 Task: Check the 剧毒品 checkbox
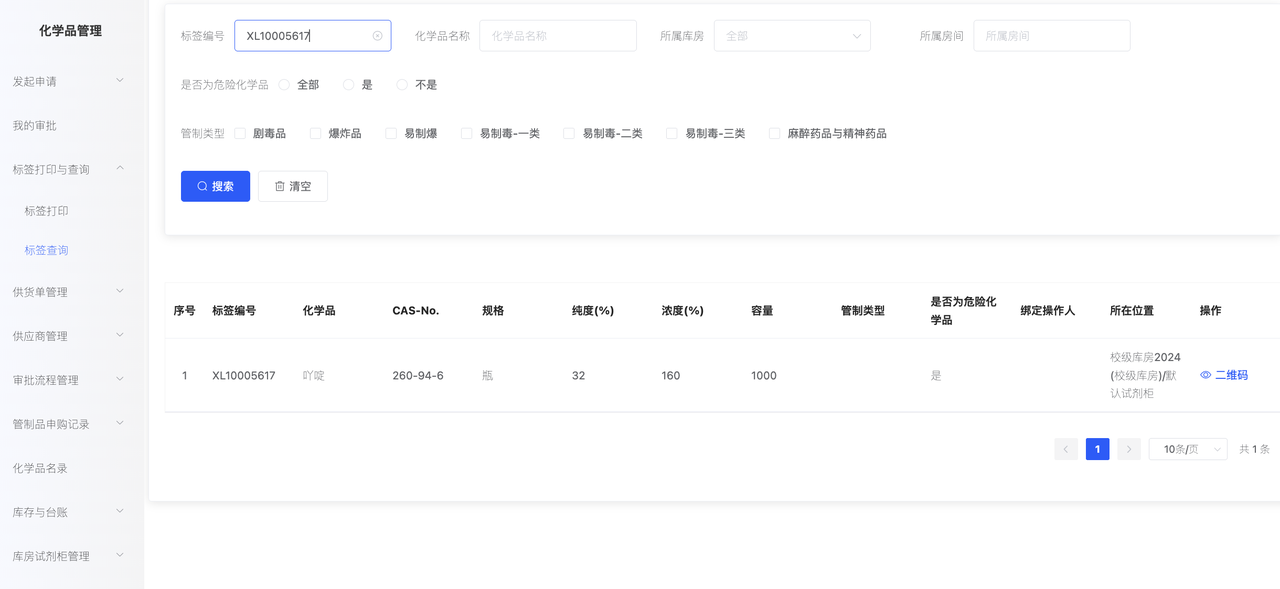240,133
